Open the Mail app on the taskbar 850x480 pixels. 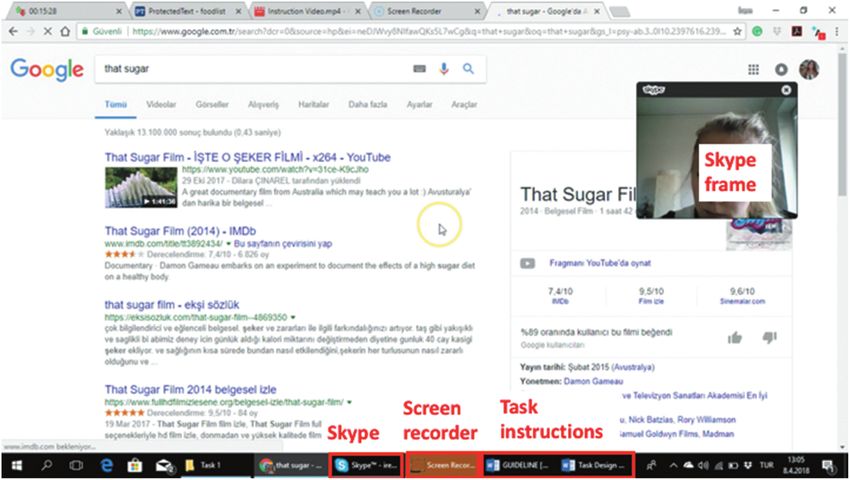[x=164, y=465]
